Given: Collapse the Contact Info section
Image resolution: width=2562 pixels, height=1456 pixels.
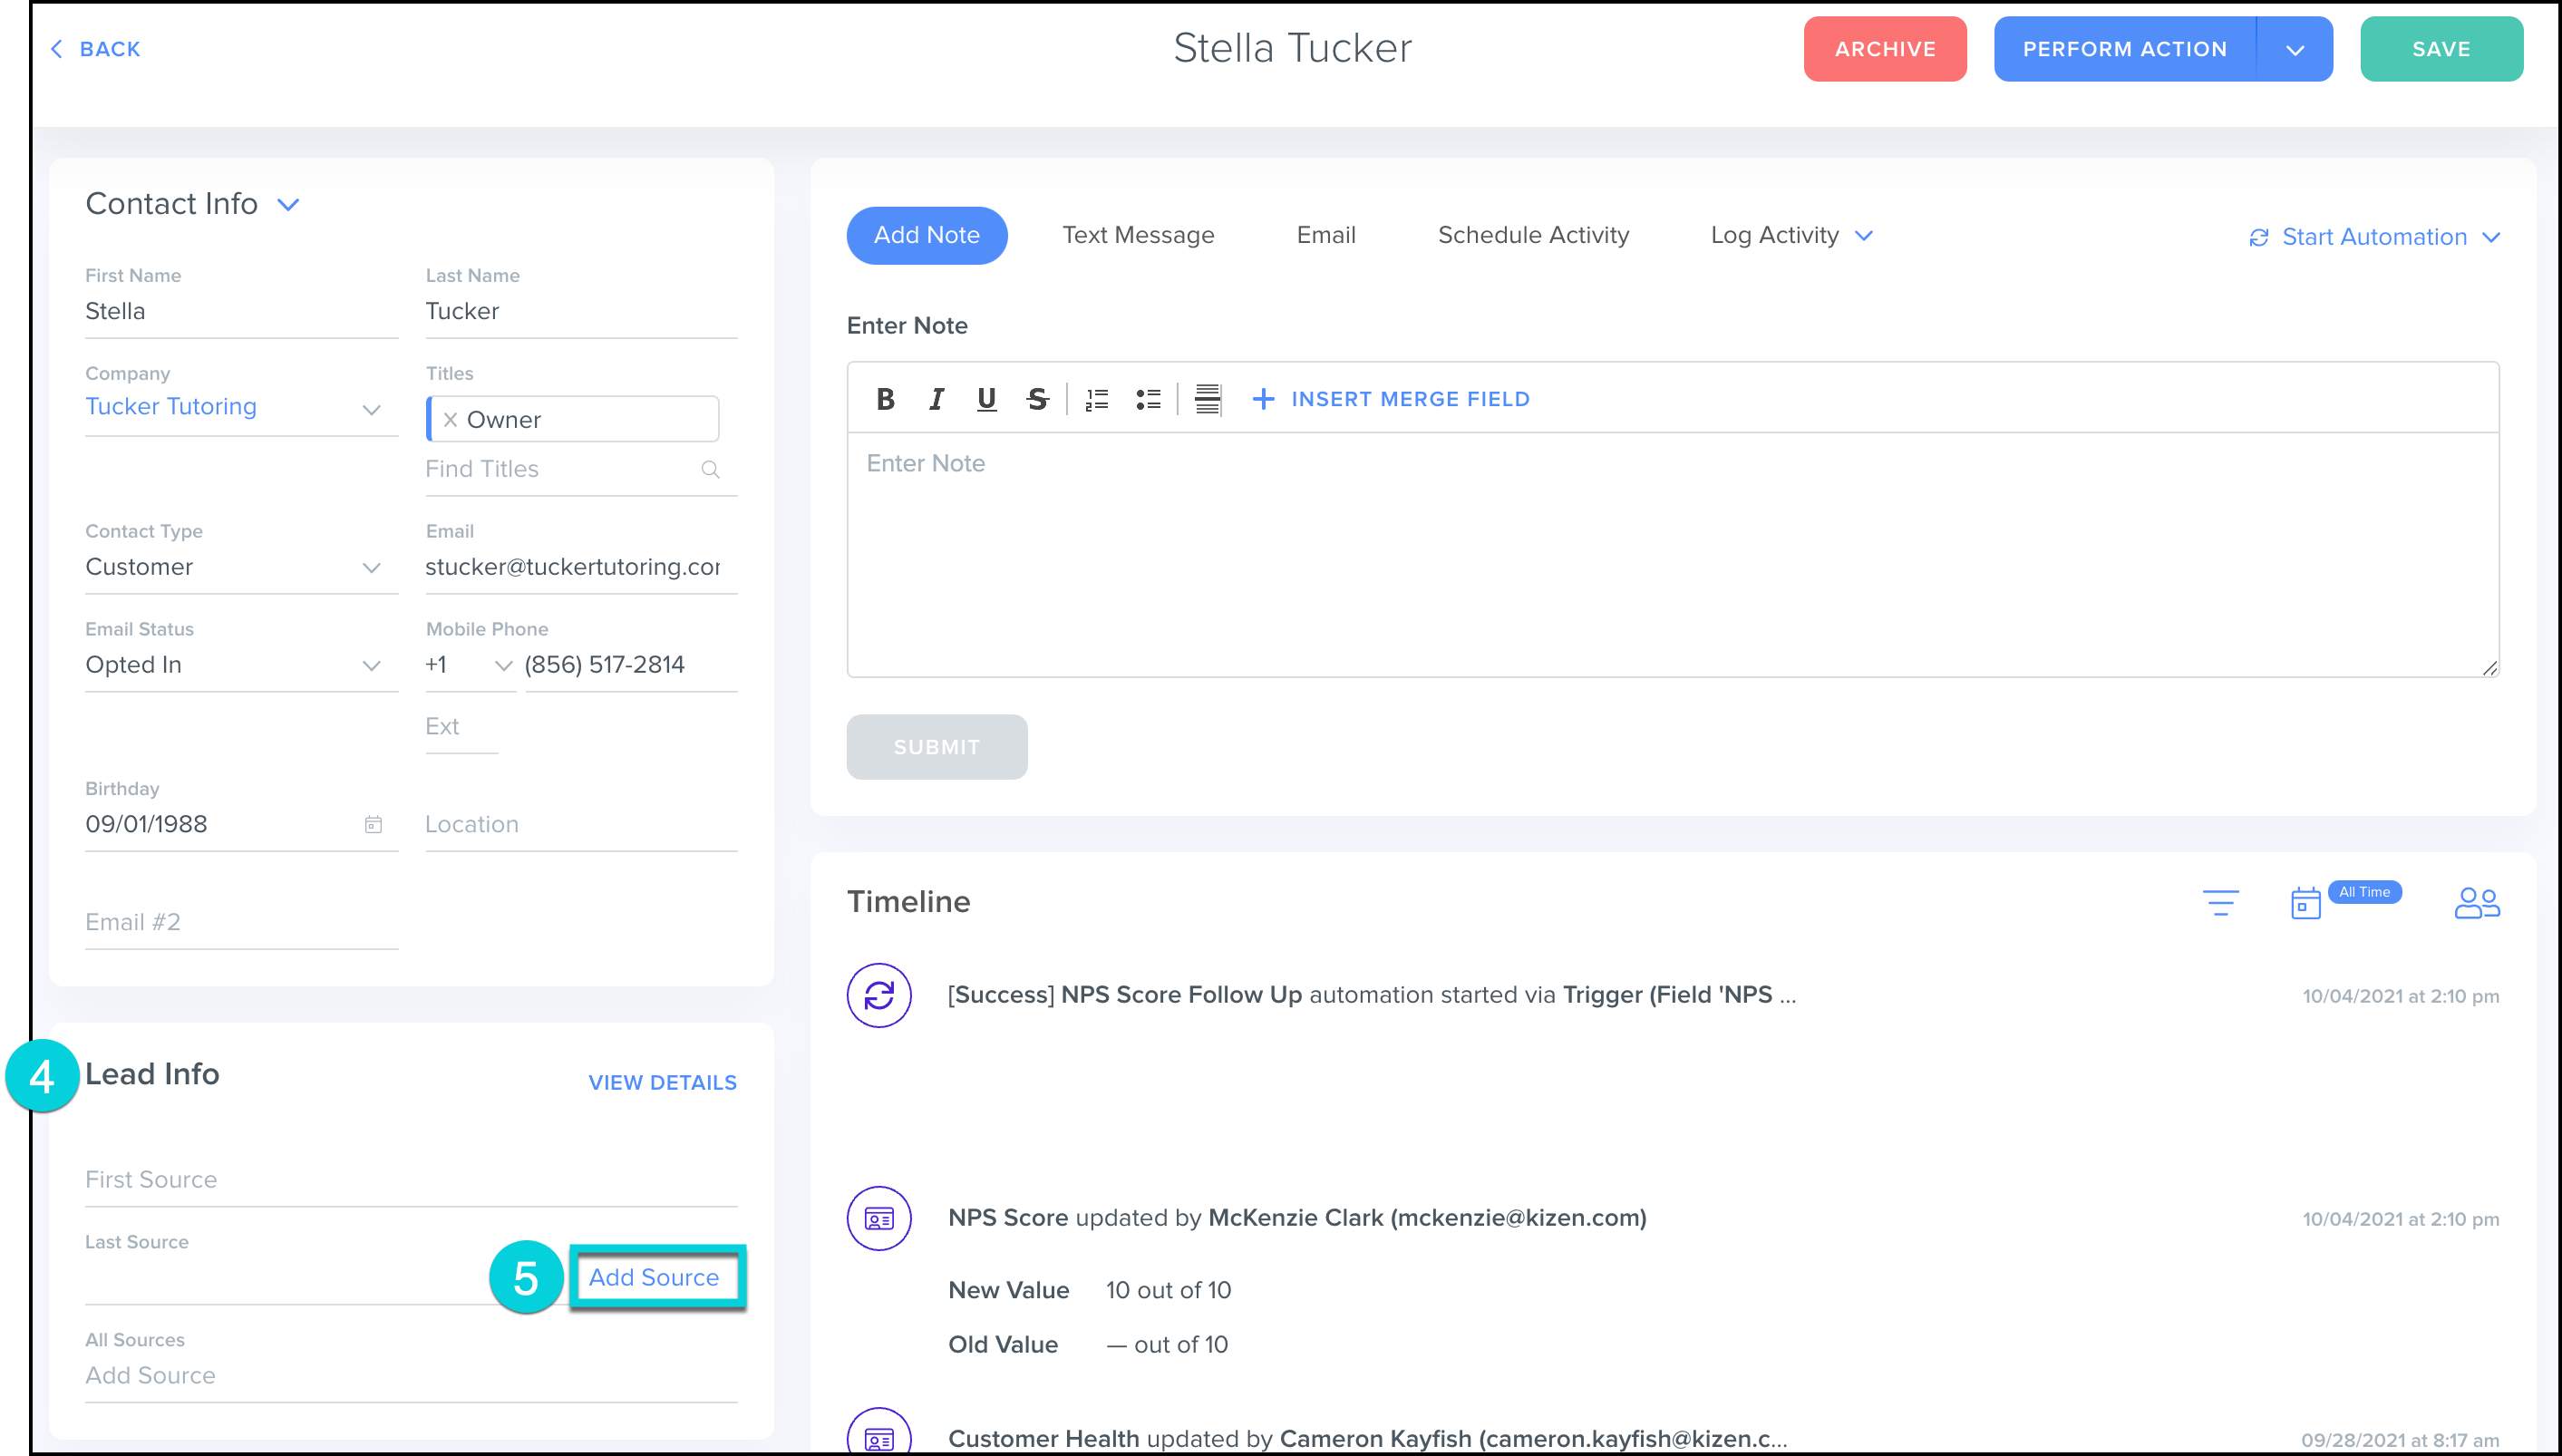Looking at the screenshot, I should pyautogui.click(x=289, y=205).
